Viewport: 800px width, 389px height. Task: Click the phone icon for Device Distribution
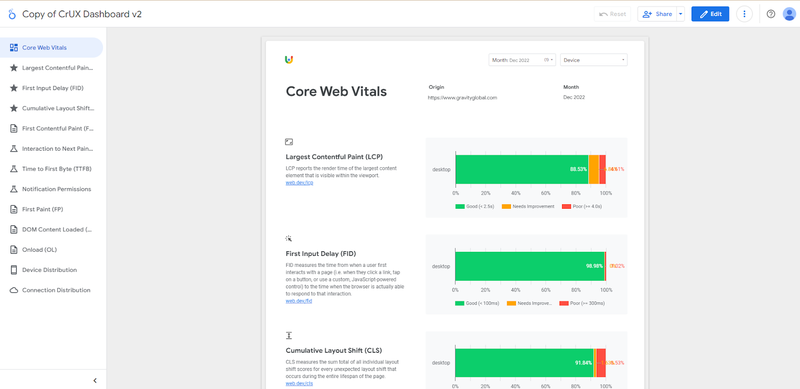pos(14,270)
